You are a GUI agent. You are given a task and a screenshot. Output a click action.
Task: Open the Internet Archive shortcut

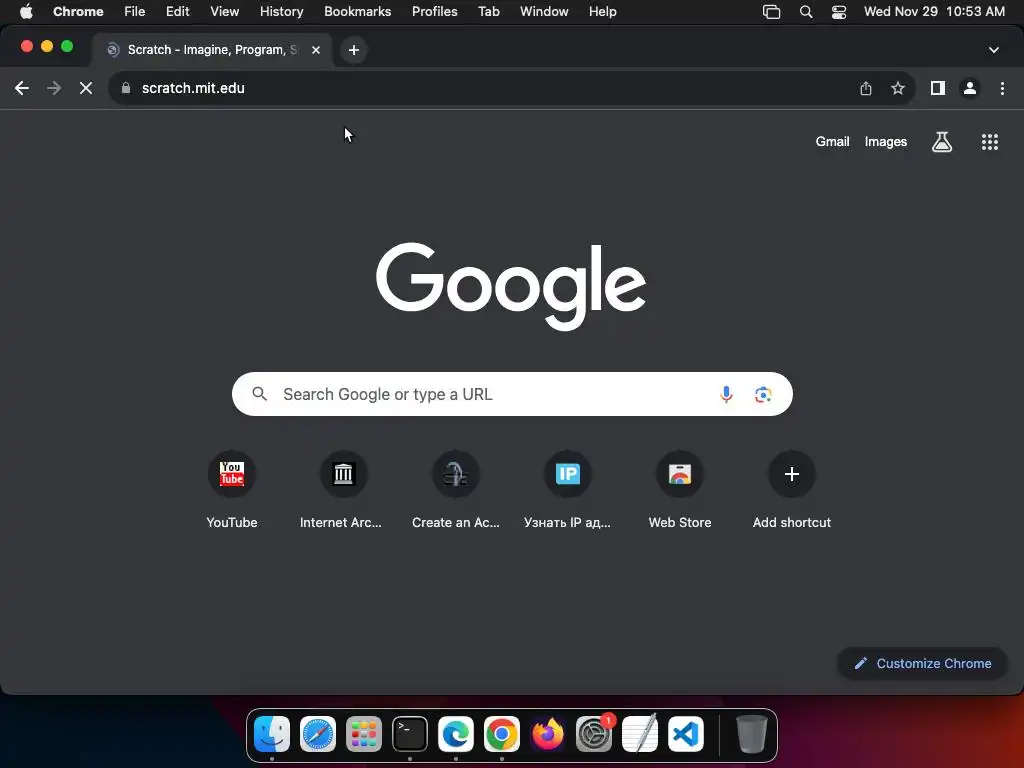(343, 490)
